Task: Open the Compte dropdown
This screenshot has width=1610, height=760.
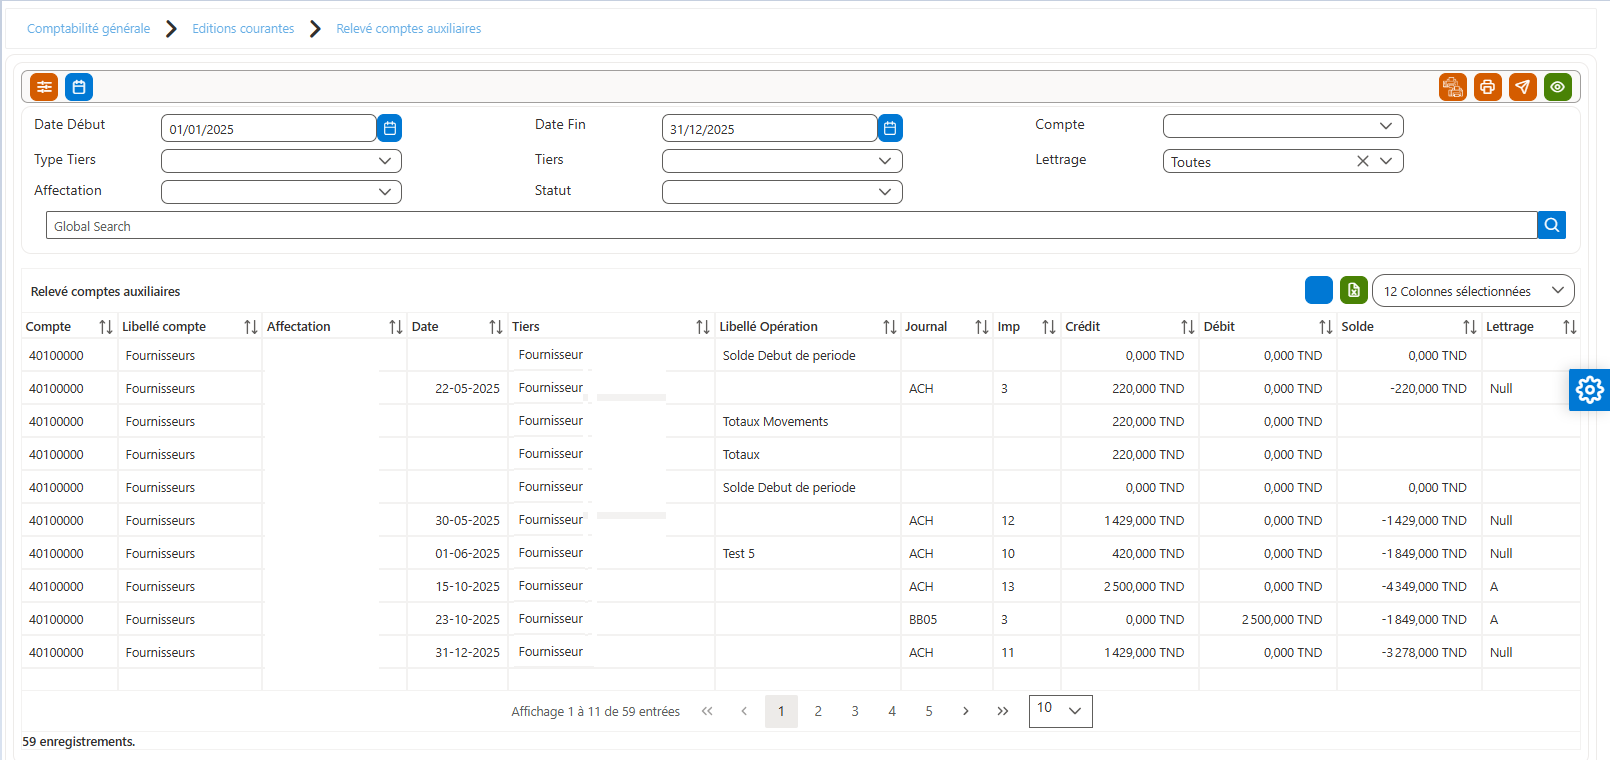Action: coord(1283,126)
